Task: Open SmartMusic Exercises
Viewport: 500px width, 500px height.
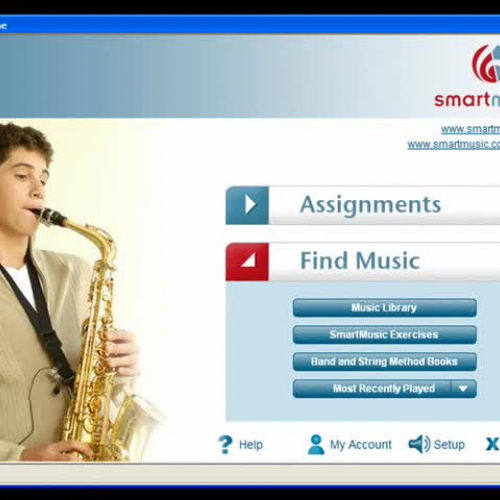Action: (385, 335)
